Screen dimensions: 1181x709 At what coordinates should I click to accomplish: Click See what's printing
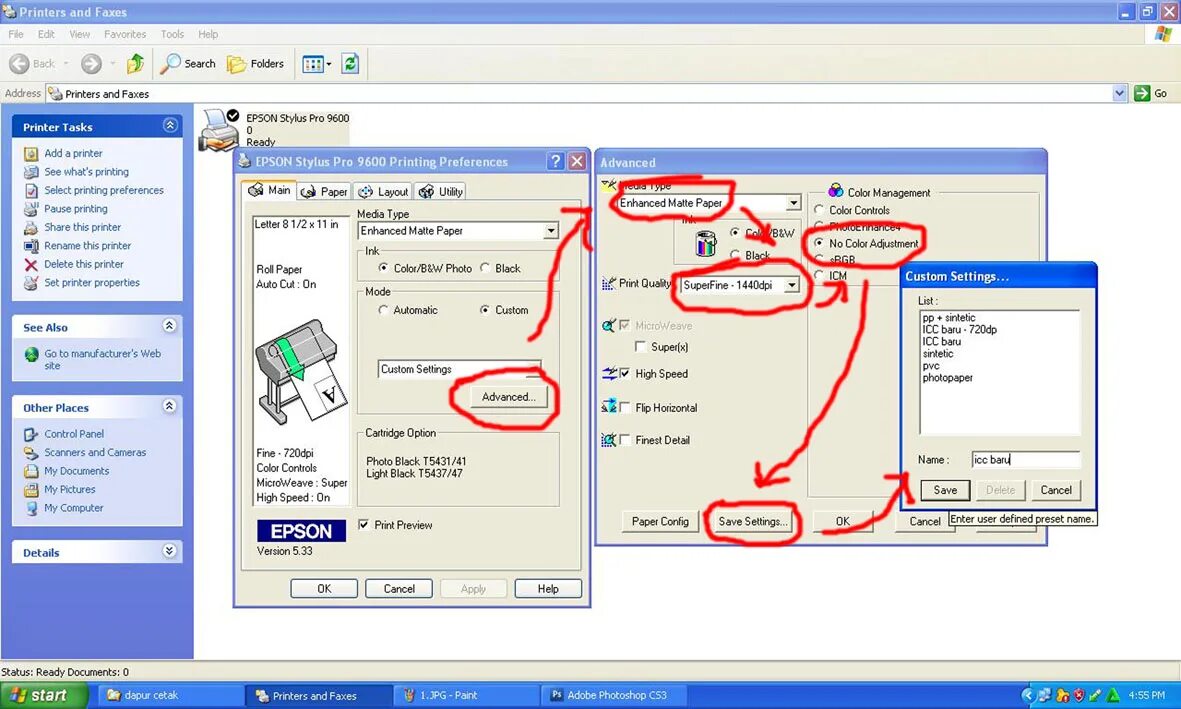coord(86,172)
